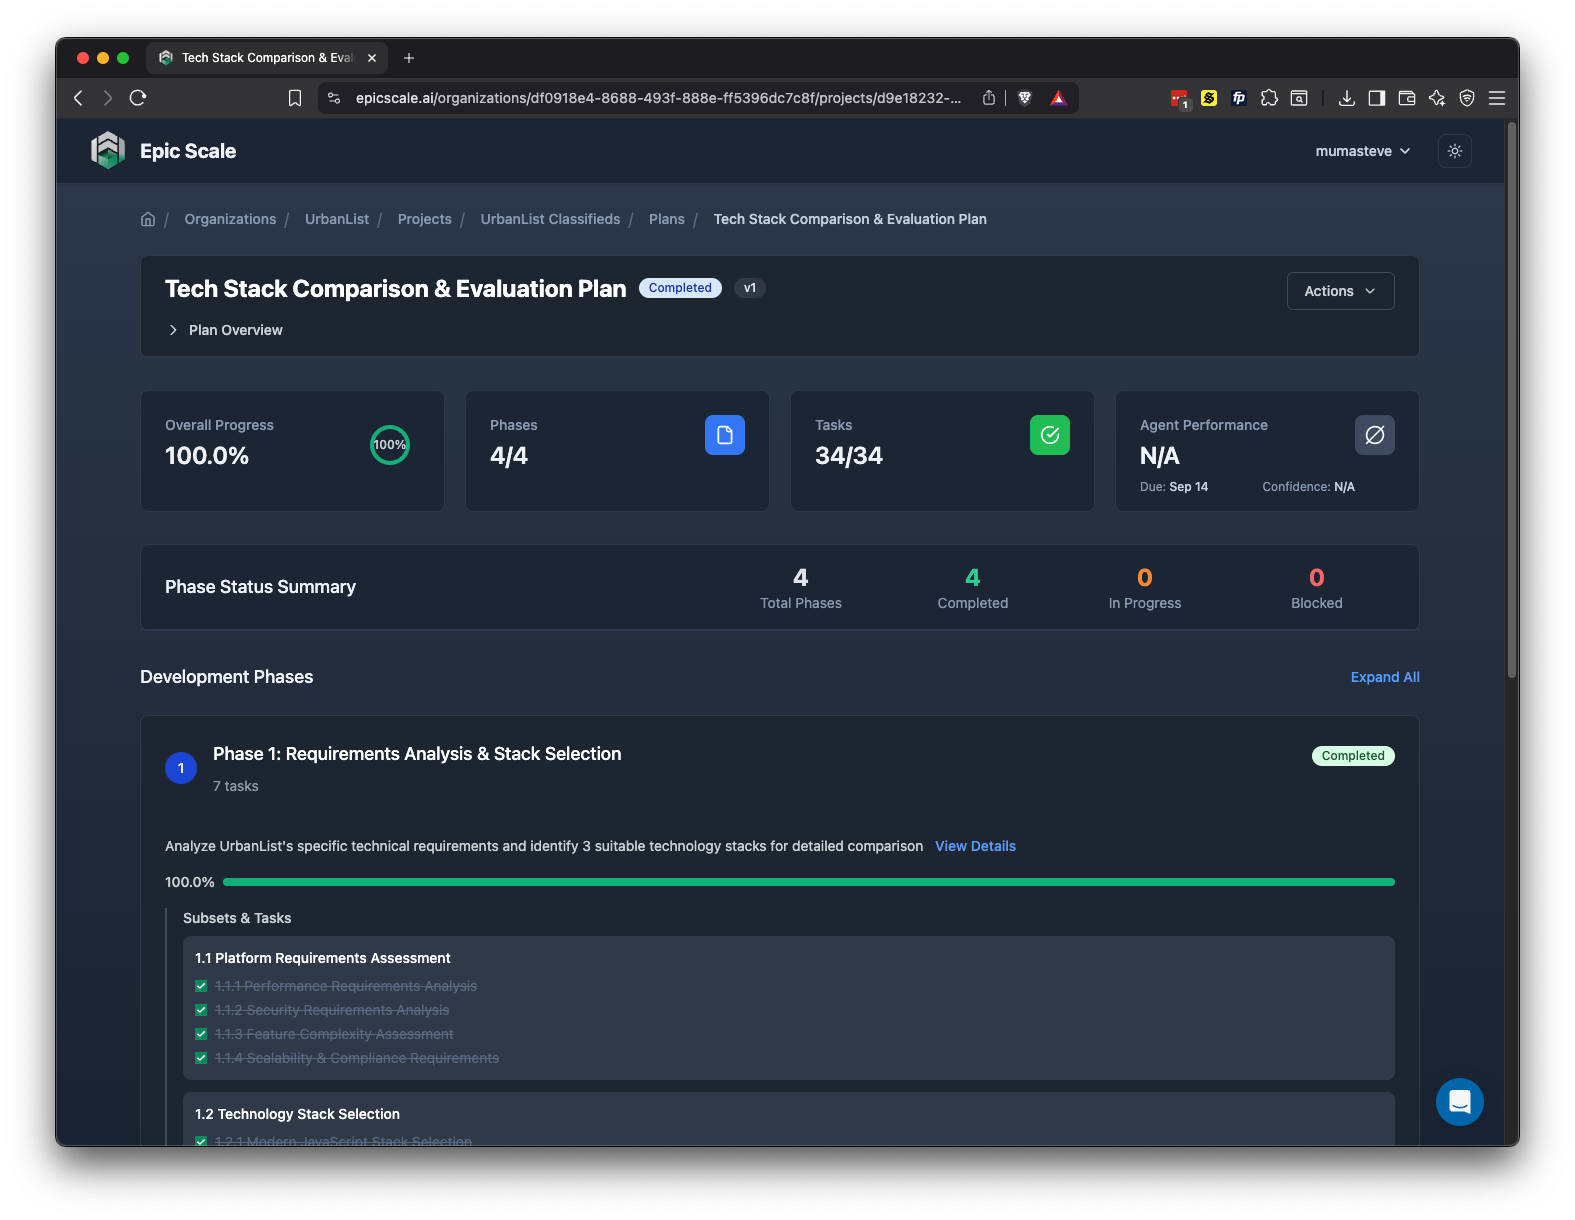Viewport: 1575px width, 1220px height.
Task: Expand the Plan Overview section
Action: click(x=225, y=330)
